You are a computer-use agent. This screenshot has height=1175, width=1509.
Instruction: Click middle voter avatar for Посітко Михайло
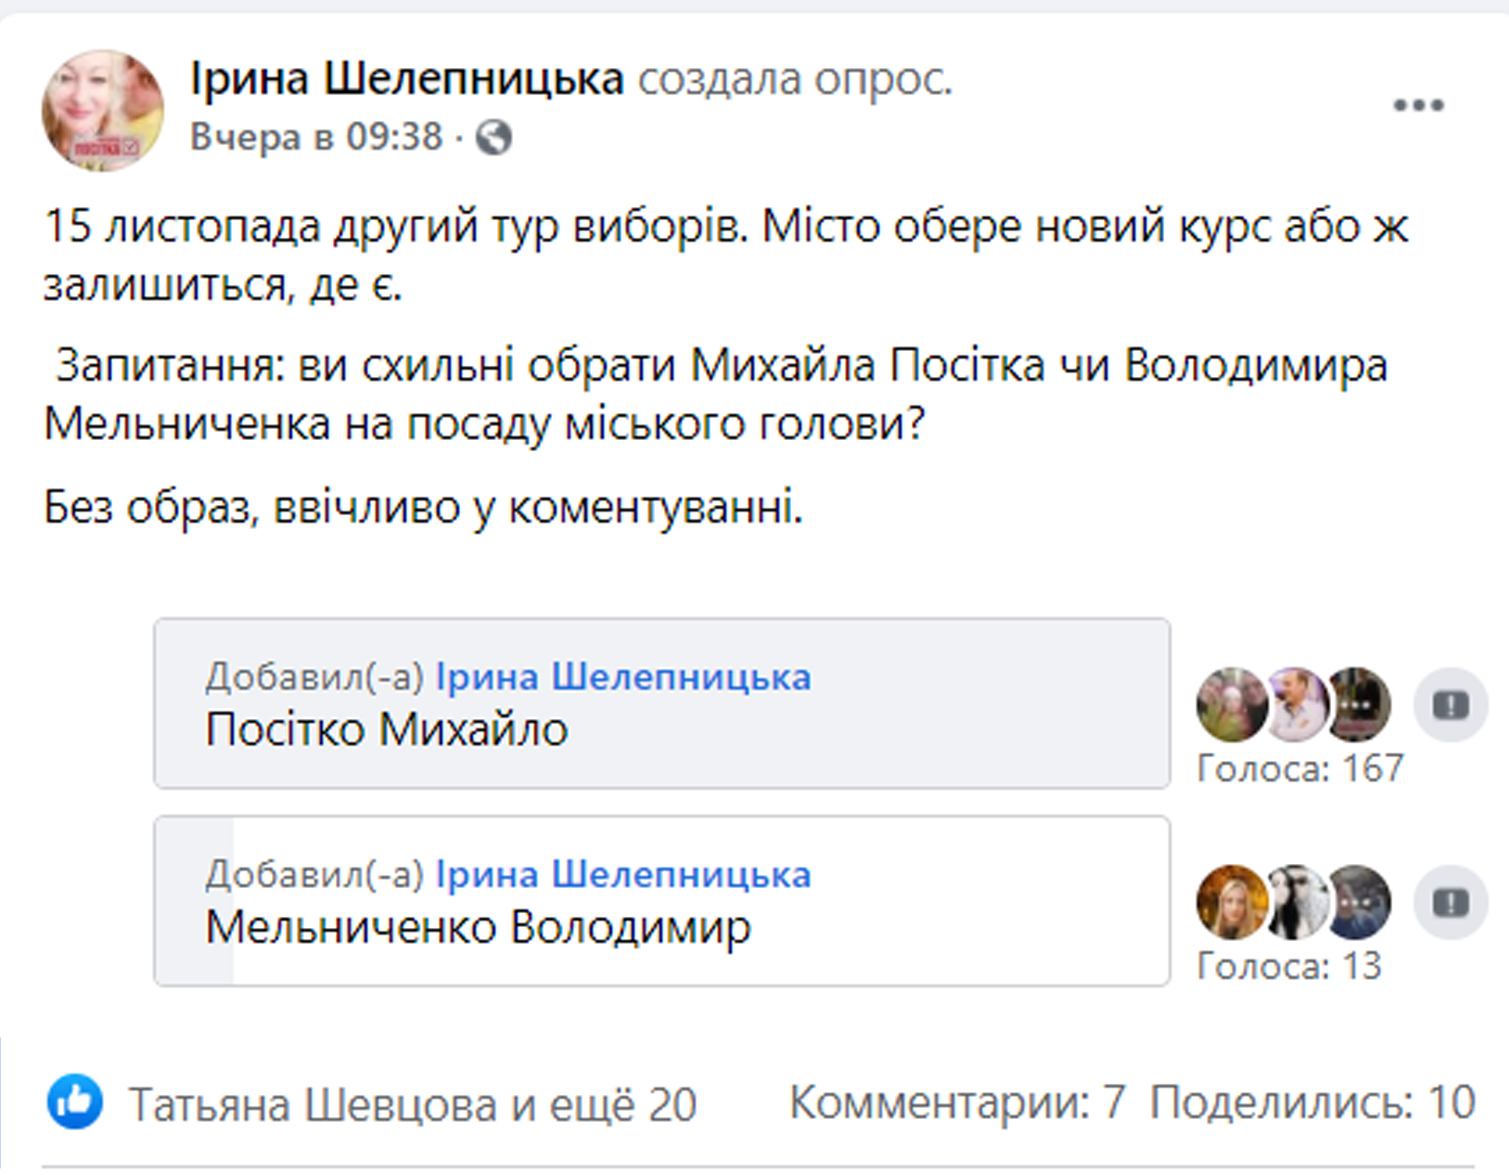pyautogui.click(x=1296, y=703)
